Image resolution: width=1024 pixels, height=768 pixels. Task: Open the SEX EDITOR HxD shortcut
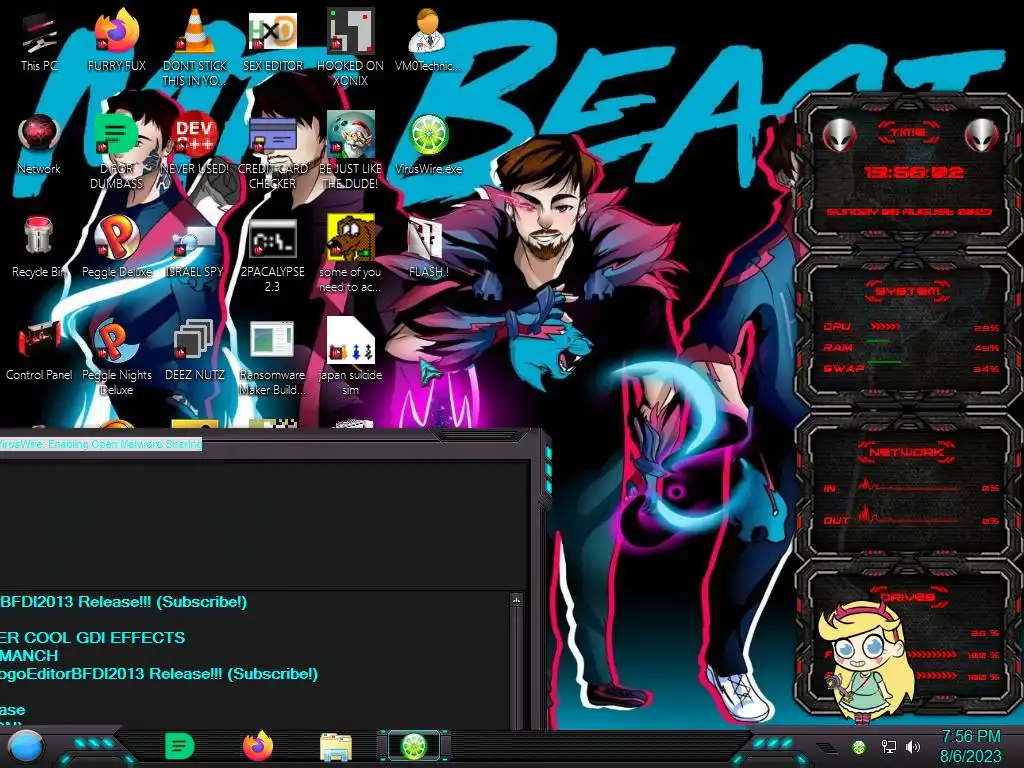pyautogui.click(x=272, y=41)
